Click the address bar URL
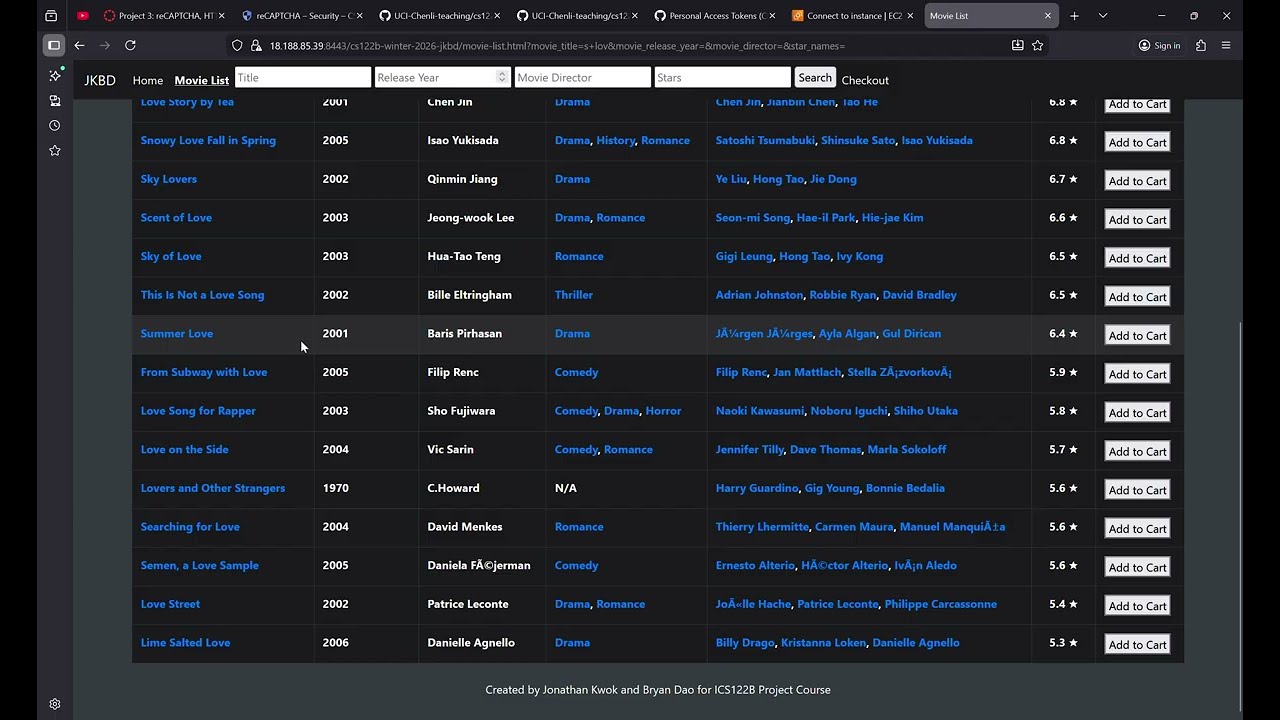The image size is (1280, 720). click(557, 45)
